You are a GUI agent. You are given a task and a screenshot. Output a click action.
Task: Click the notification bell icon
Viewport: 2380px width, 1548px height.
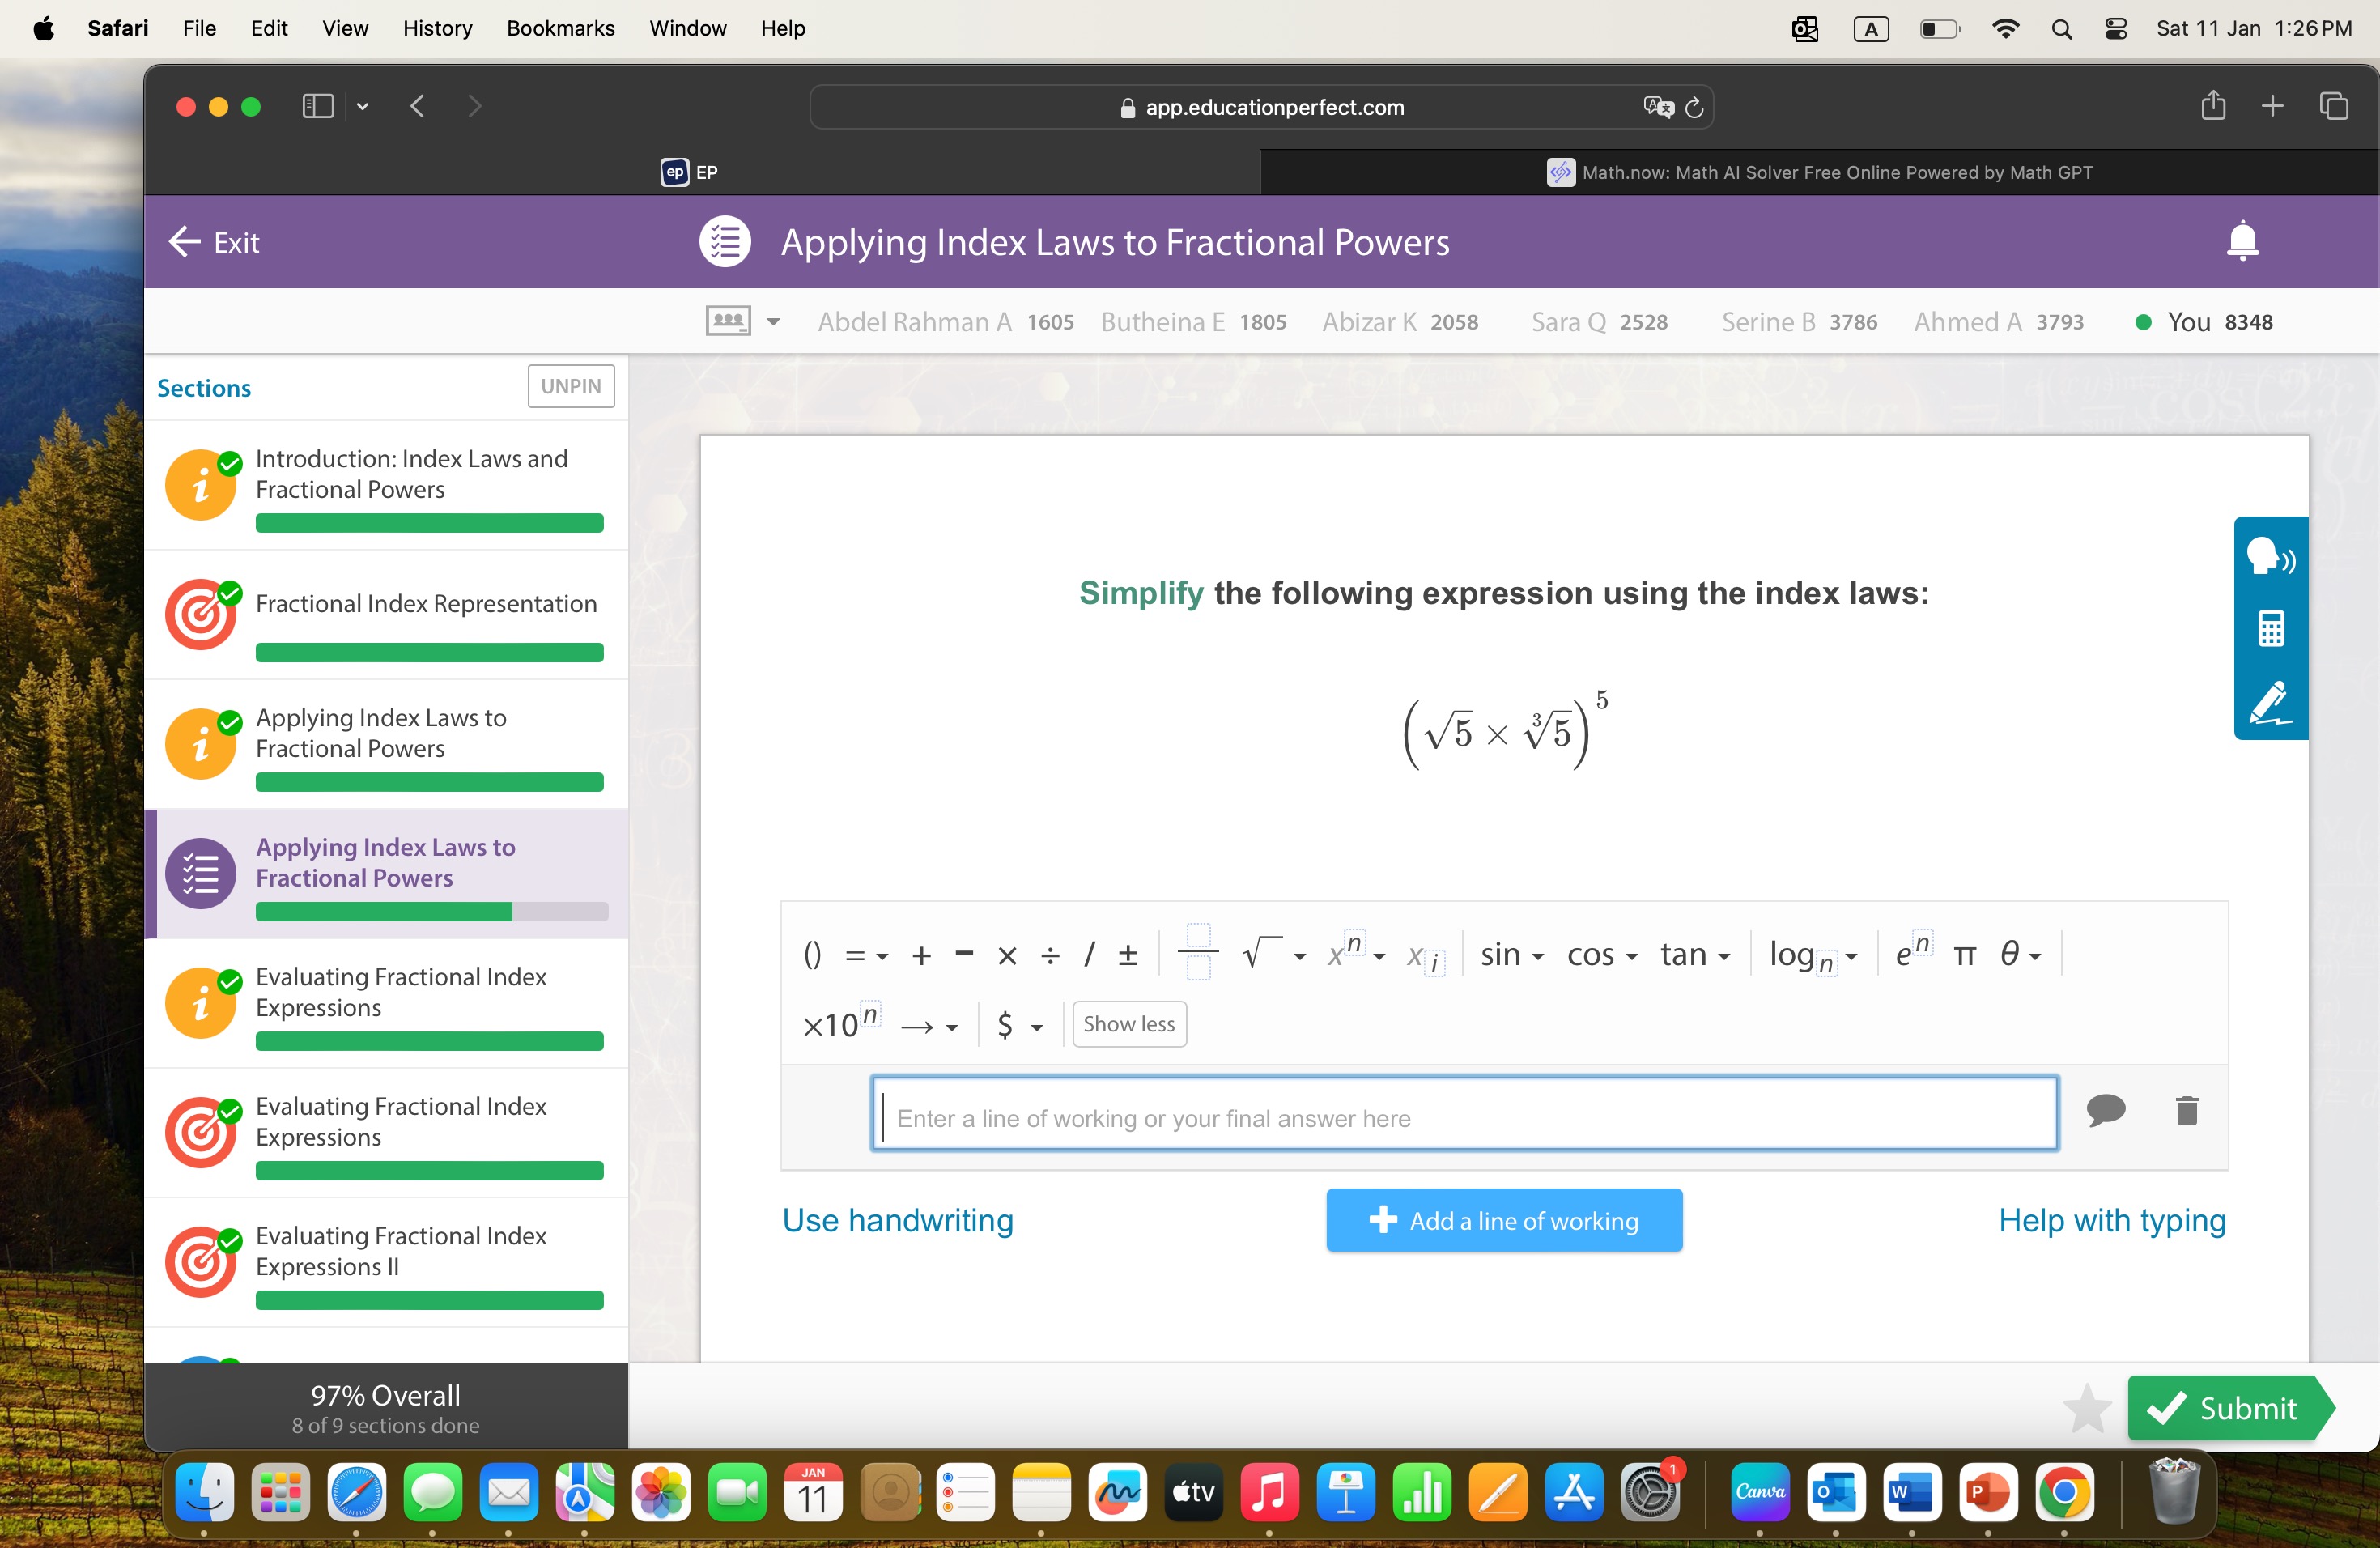coord(2243,241)
